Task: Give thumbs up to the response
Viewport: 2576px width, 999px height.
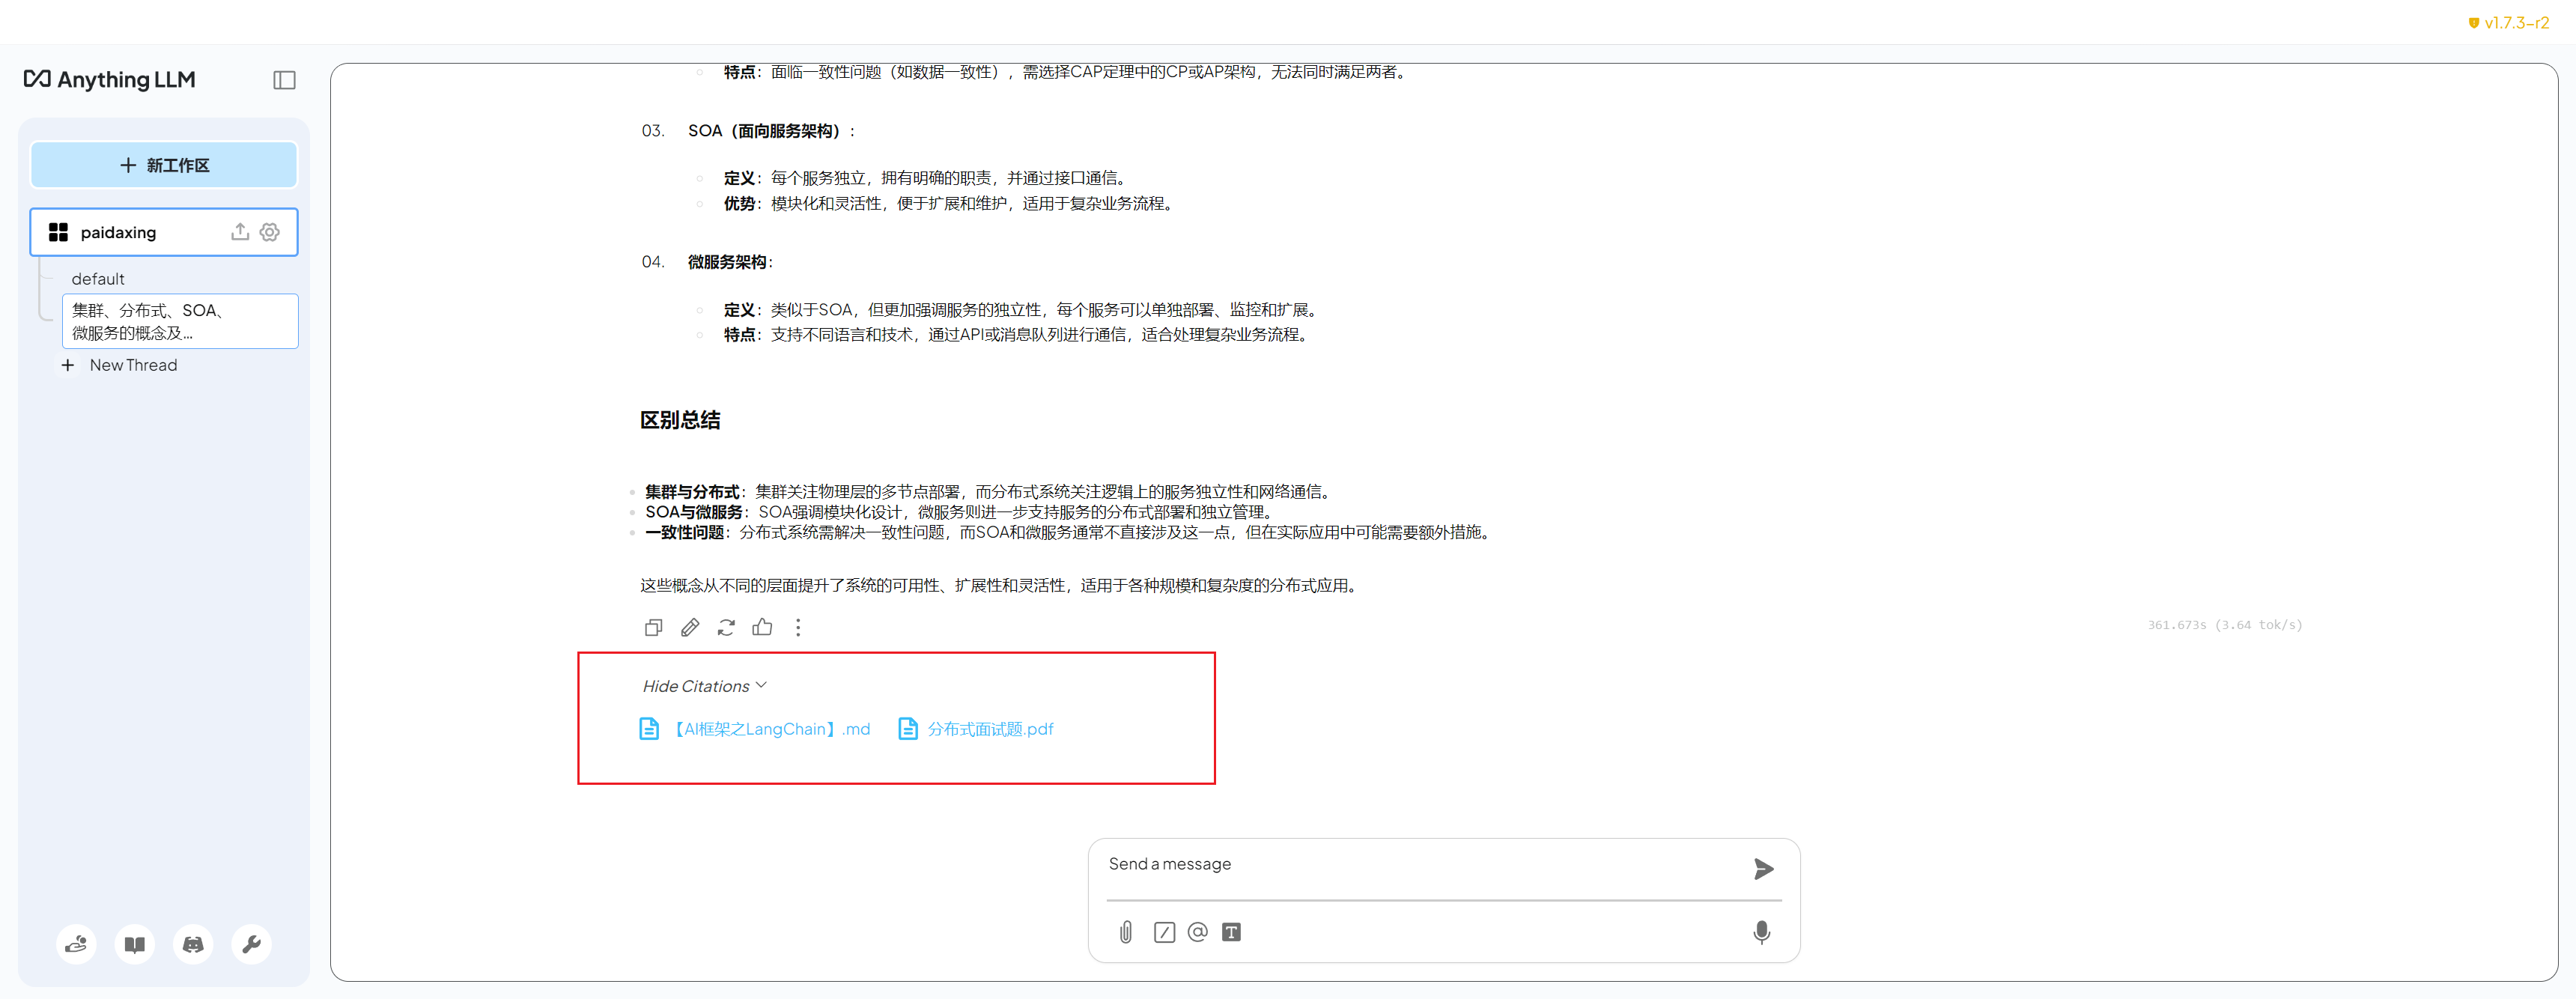Action: (x=762, y=627)
